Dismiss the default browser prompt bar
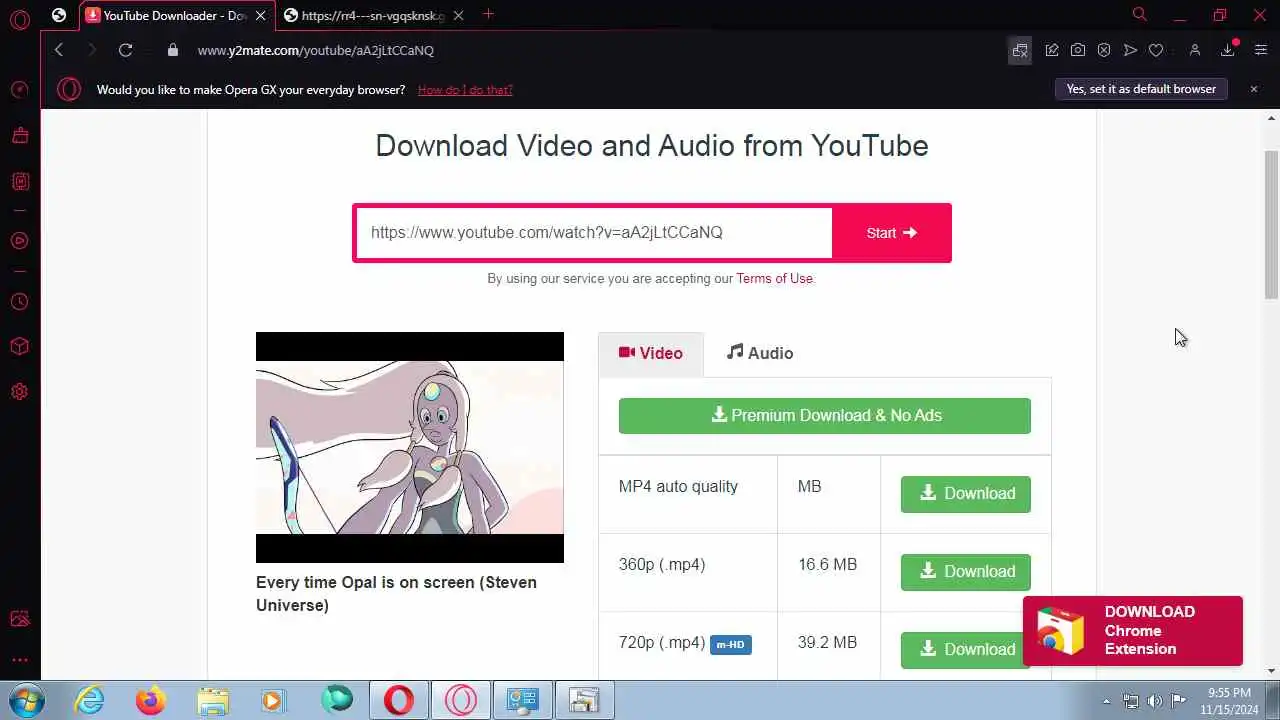Screen dimensions: 1280x720 click(1253, 89)
